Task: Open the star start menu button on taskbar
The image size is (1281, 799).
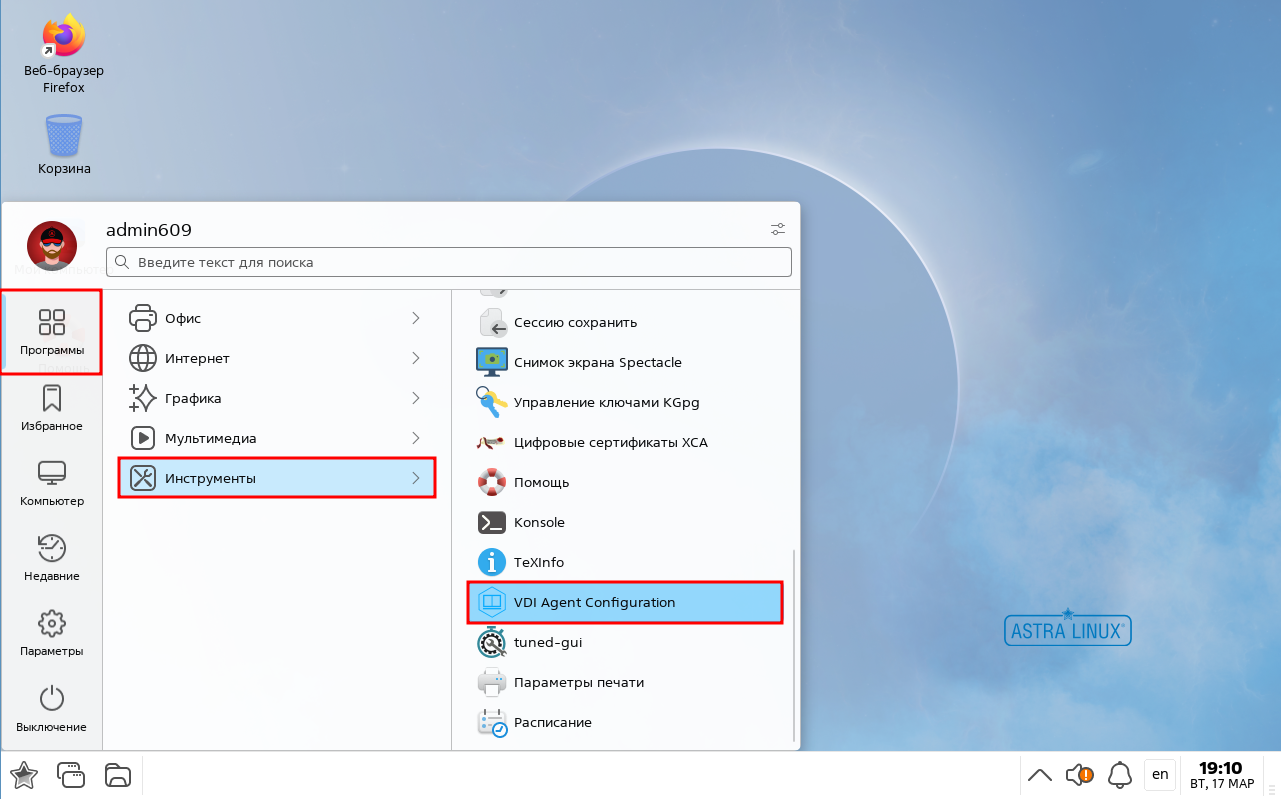Action: 24,774
